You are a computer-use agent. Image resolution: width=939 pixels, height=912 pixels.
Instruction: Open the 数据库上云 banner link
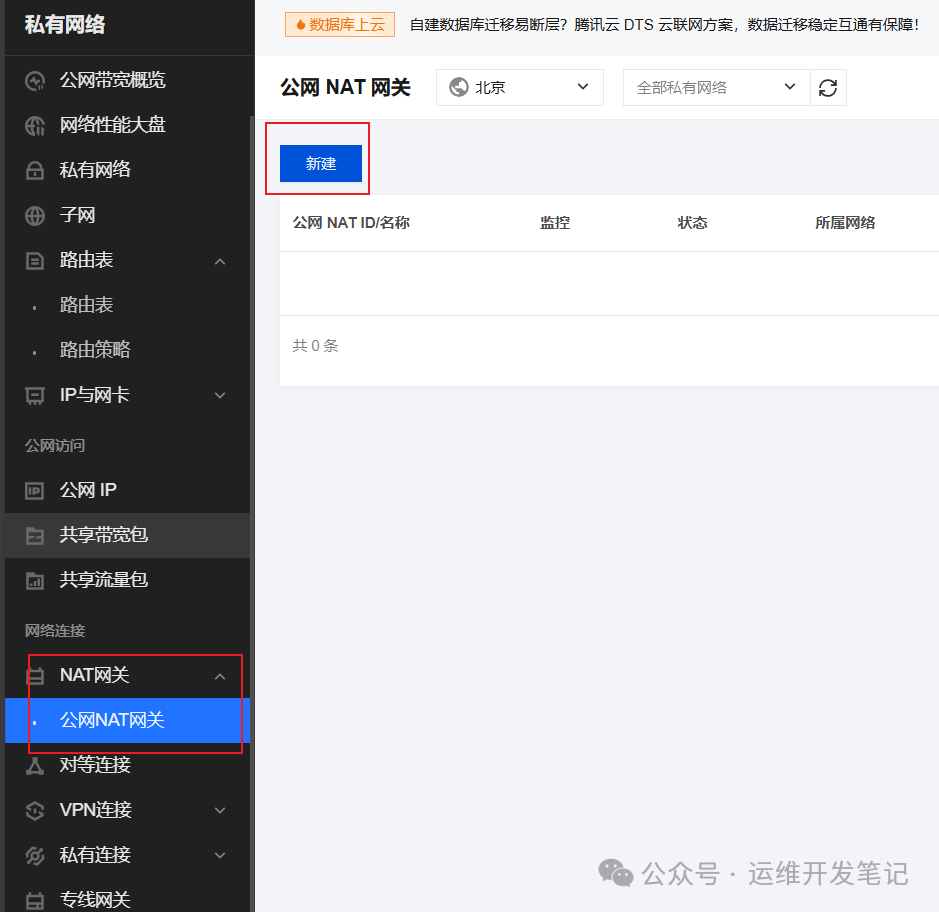click(339, 24)
